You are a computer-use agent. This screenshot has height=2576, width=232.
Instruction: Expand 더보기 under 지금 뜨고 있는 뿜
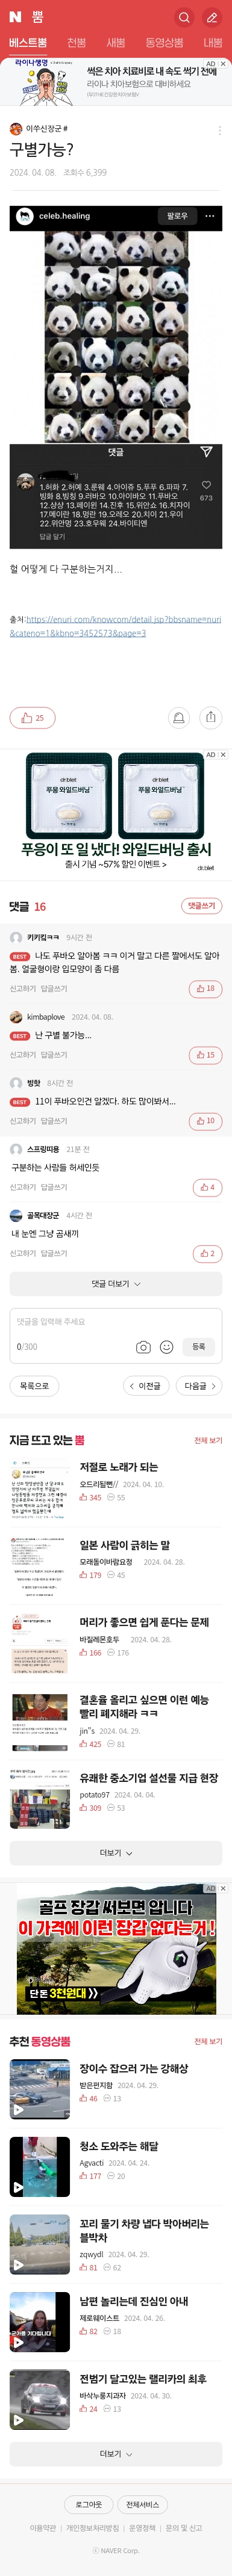116,1852
